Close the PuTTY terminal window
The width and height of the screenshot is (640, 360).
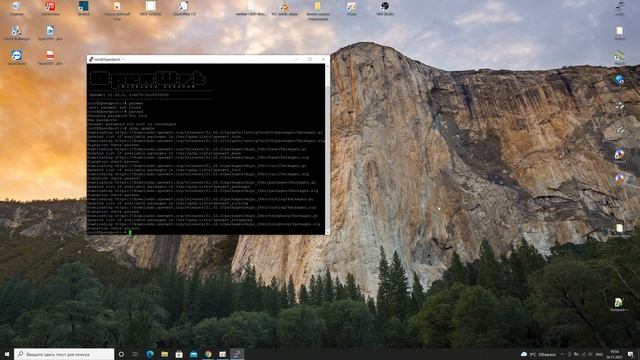point(323,59)
